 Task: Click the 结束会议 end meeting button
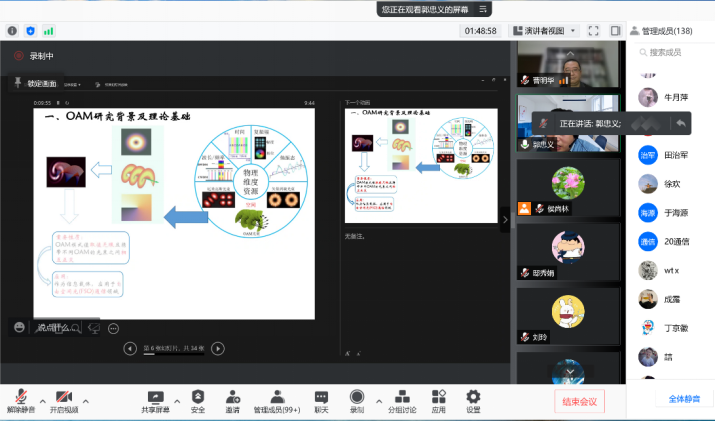tap(579, 402)
